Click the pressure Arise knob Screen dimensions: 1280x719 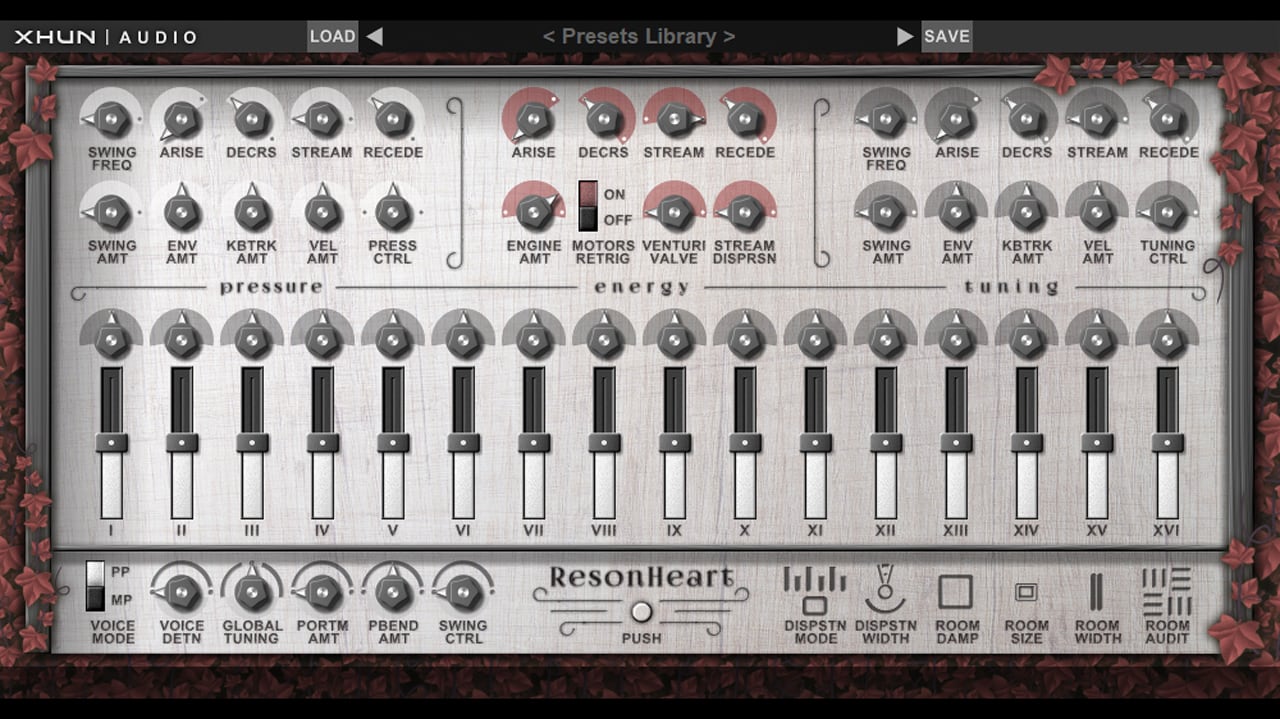(x=182, y=119)
